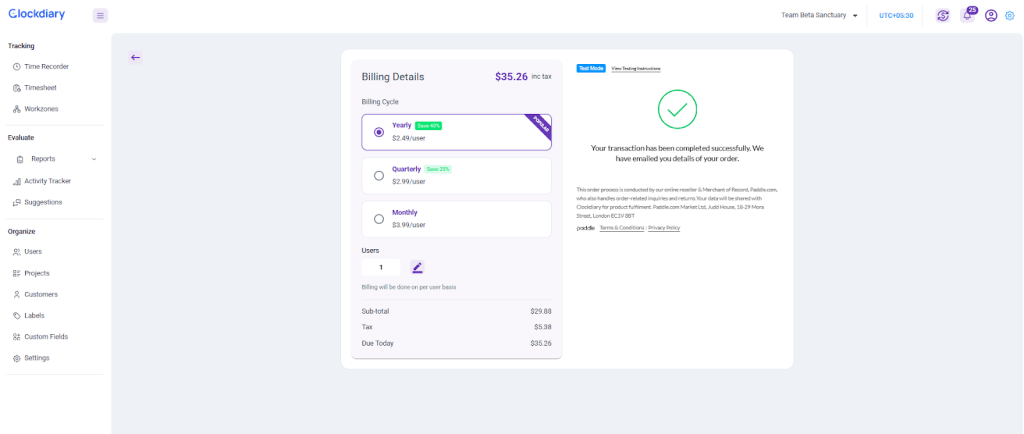Click the back arrow icon
The width and height of the screenshot is (1024, 434).
click(x=135, y=57)
